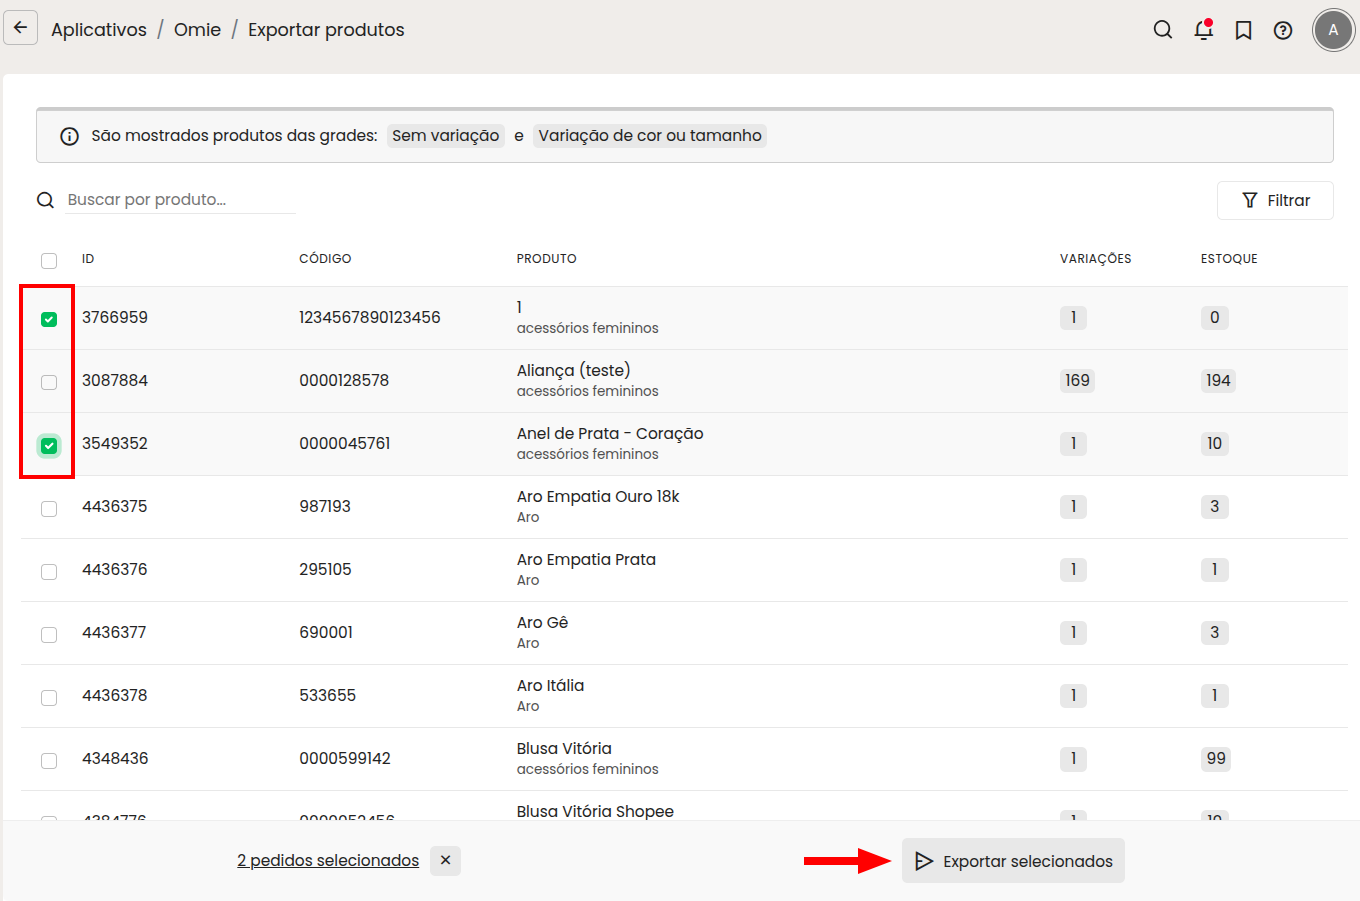Click Exportar selecionados button
The width and height of the screenshot is (1360, 901).
pos(1013,861)
